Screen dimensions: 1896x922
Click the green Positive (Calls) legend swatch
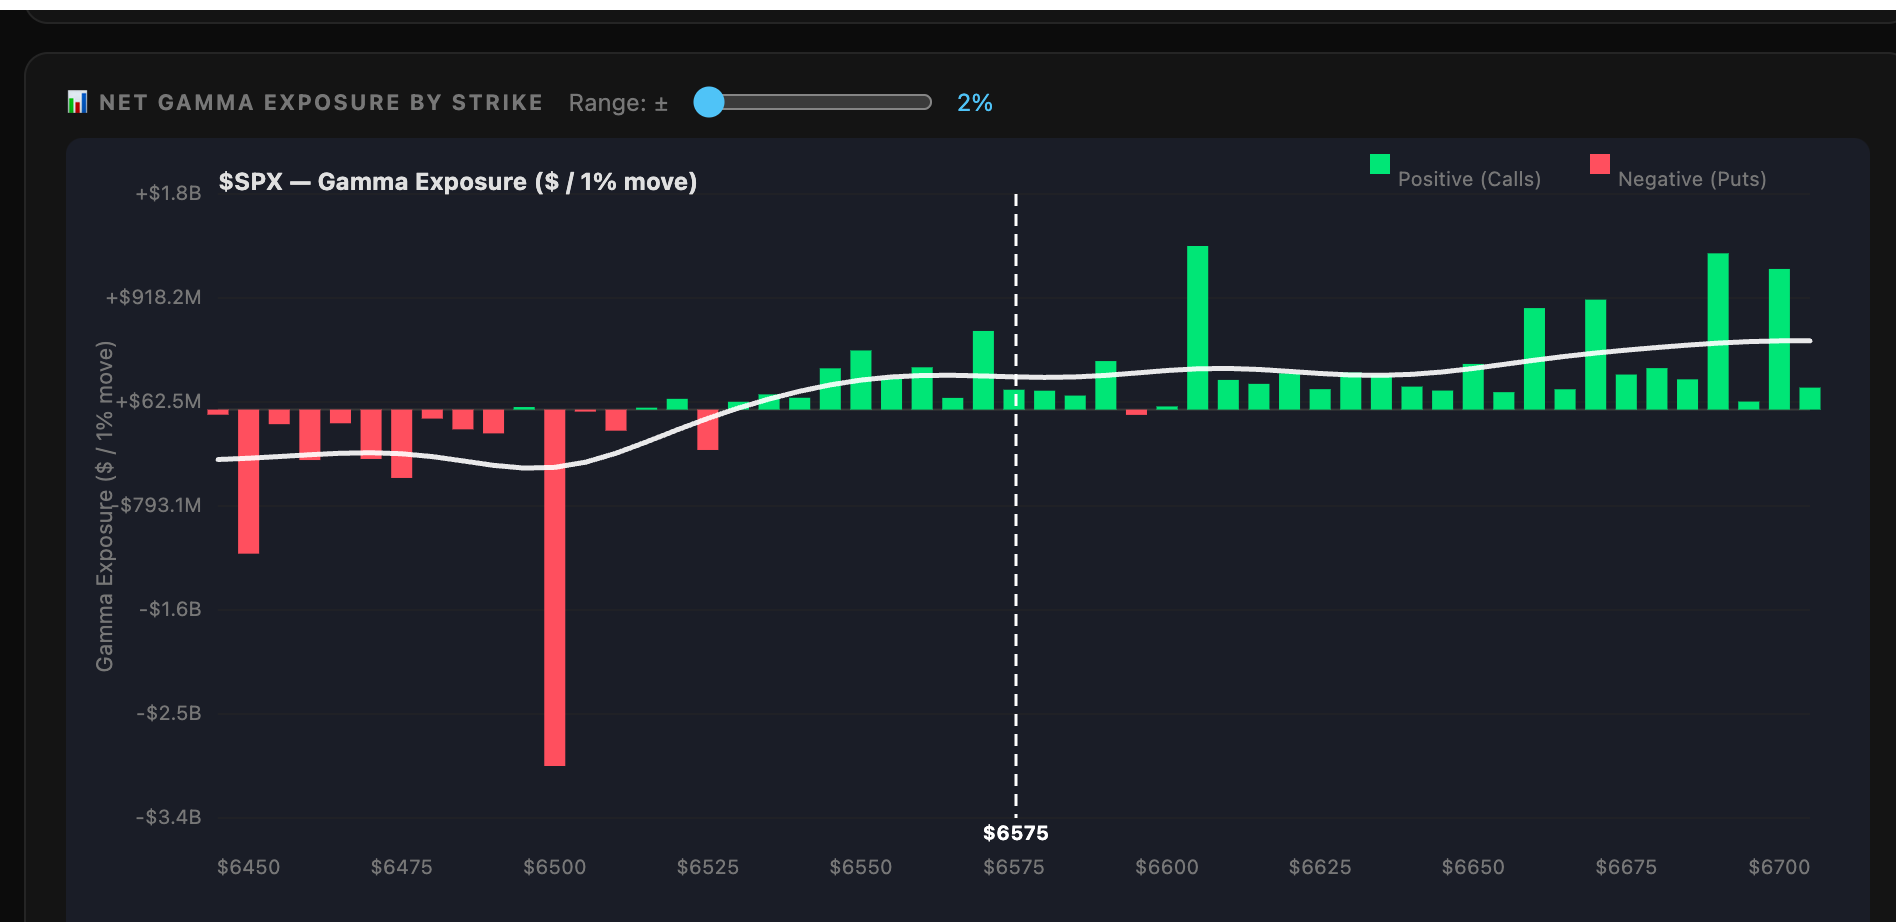tap(1380, 164)
